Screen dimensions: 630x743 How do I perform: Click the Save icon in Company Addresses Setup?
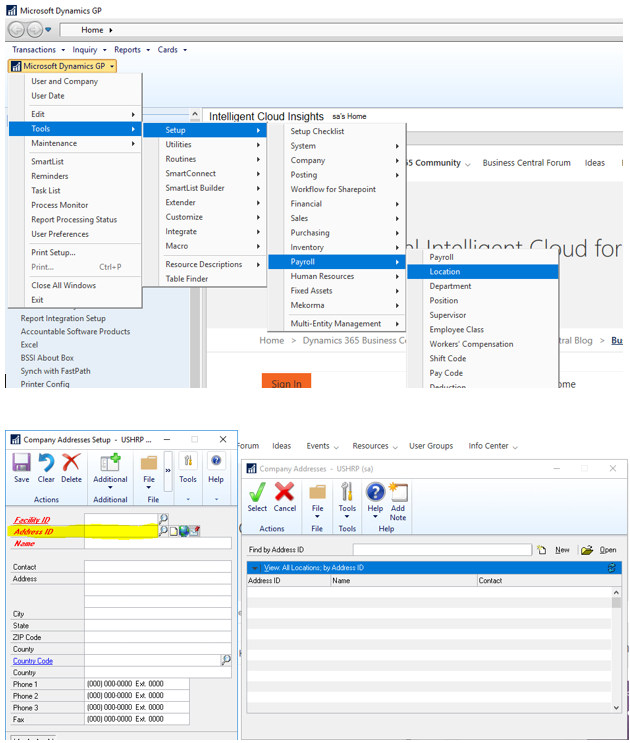21,462
